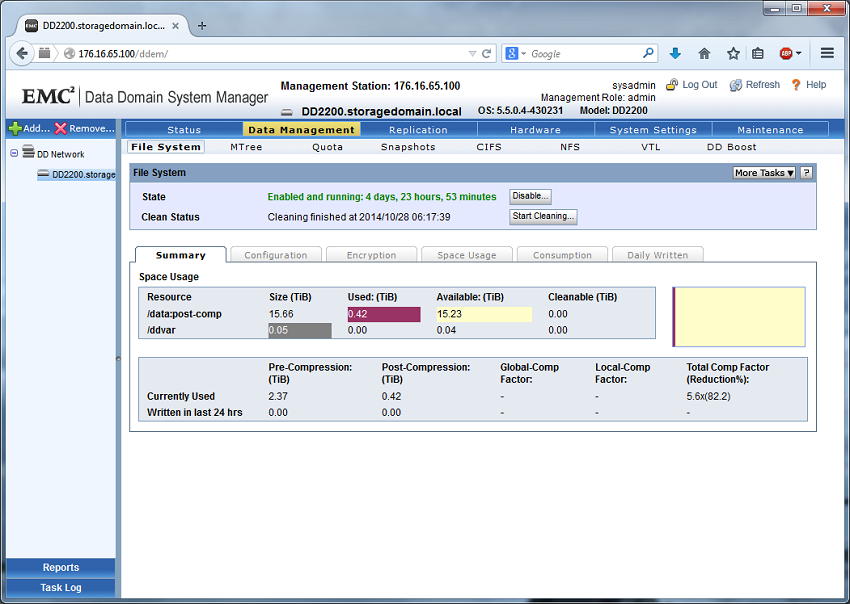Click the Google search magnifier icon

(648, 53)
